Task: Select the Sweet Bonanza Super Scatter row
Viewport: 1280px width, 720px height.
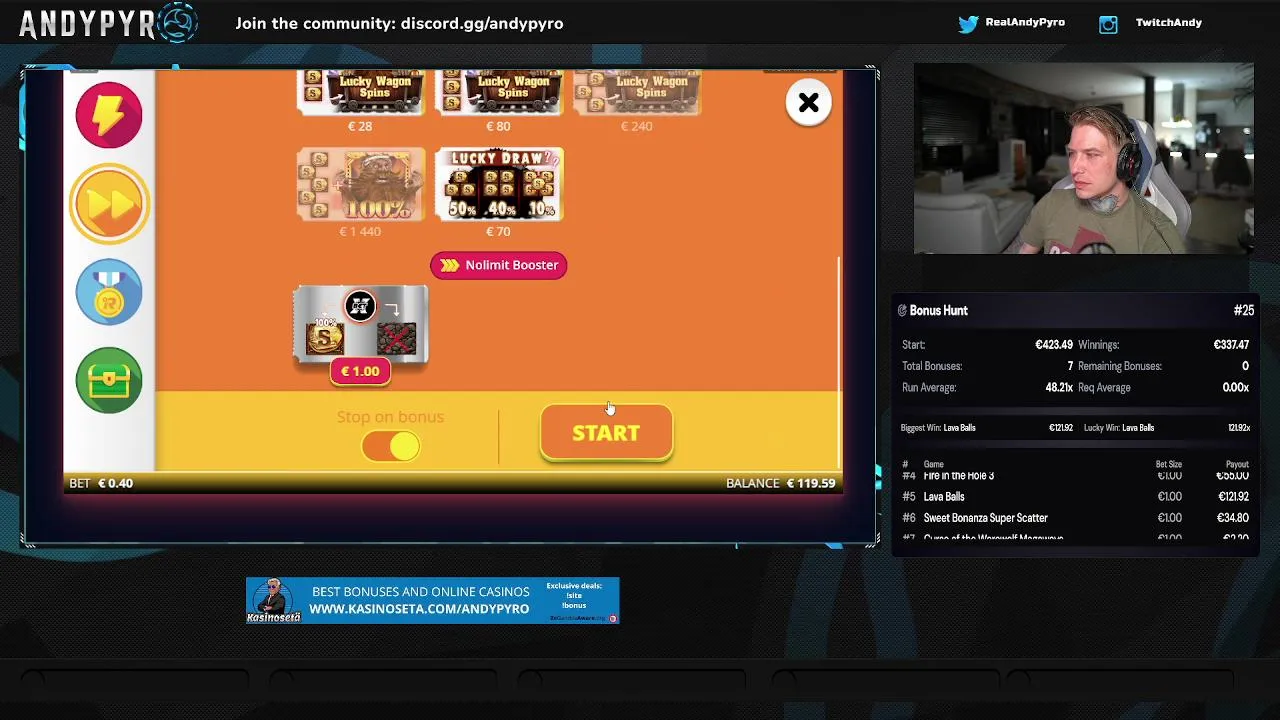Action: pyautogui.click(x=1075, y=518)
